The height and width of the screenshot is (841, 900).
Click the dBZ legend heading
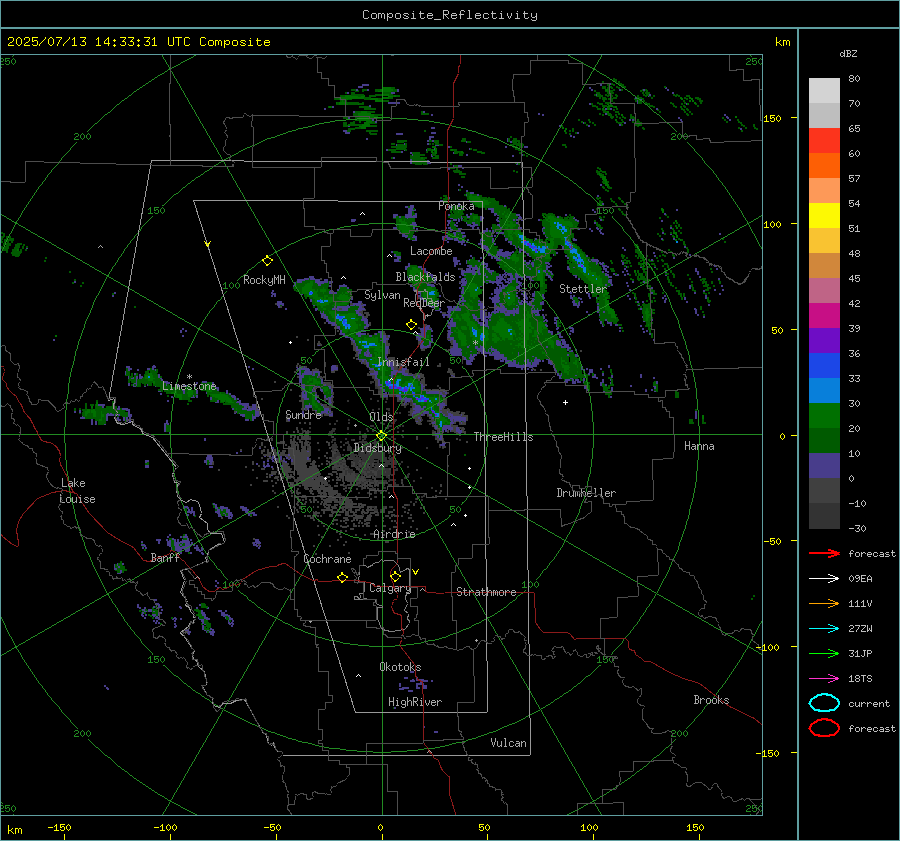pos(848,53)
